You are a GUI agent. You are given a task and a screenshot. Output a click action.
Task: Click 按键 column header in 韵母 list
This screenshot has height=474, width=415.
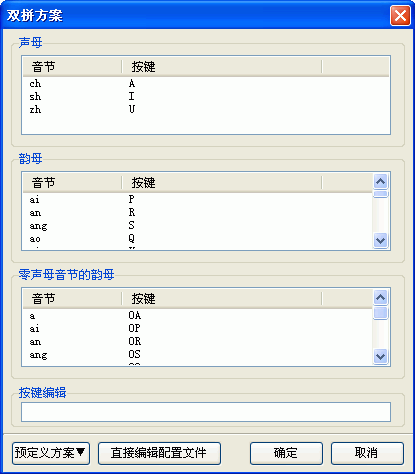pos(222,183)
